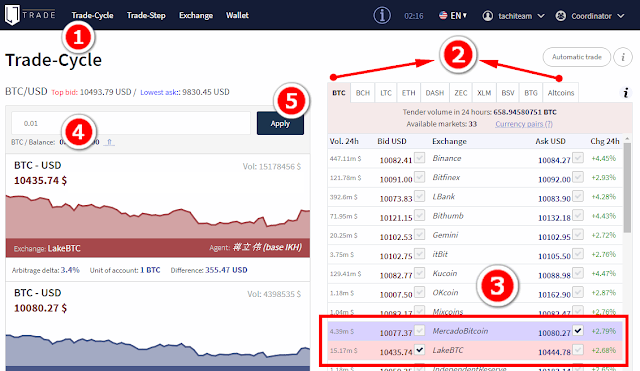This screenshot has height=371, width=640.
Task: Select the BTC currency tab
Action: (x=339, y=93)
